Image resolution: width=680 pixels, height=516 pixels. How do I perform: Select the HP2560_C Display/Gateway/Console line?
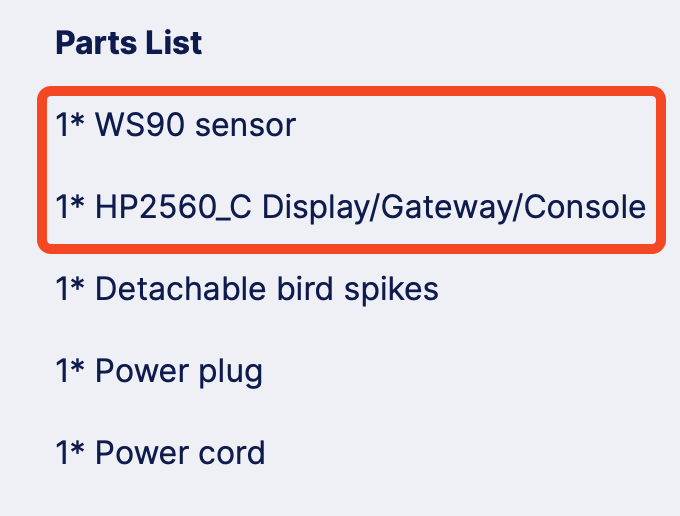tap(350, 208)
